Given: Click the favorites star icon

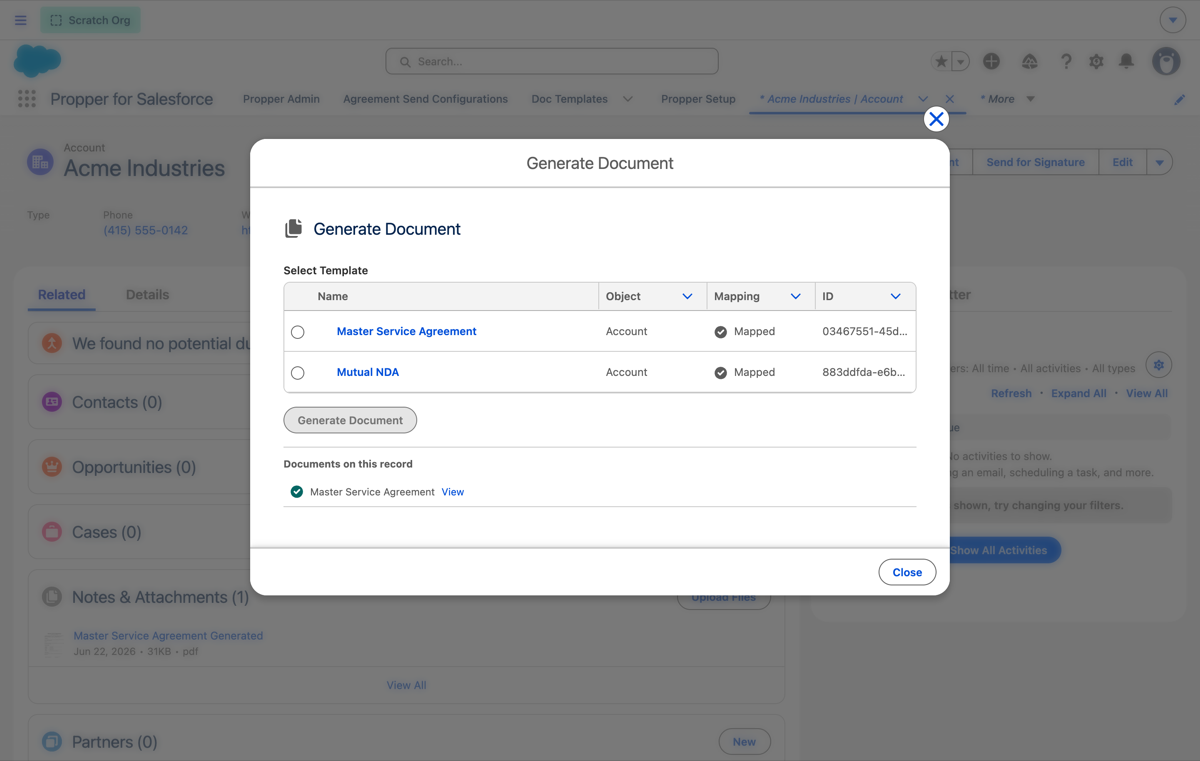Looking at the screenshot, I should click(941, 61).
